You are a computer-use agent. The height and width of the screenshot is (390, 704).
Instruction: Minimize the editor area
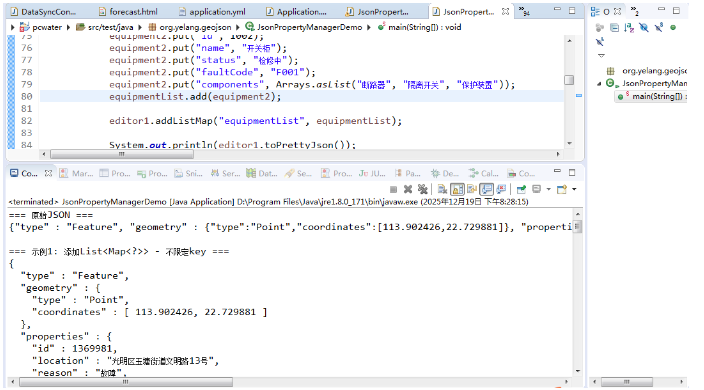(x=557, y=9)
